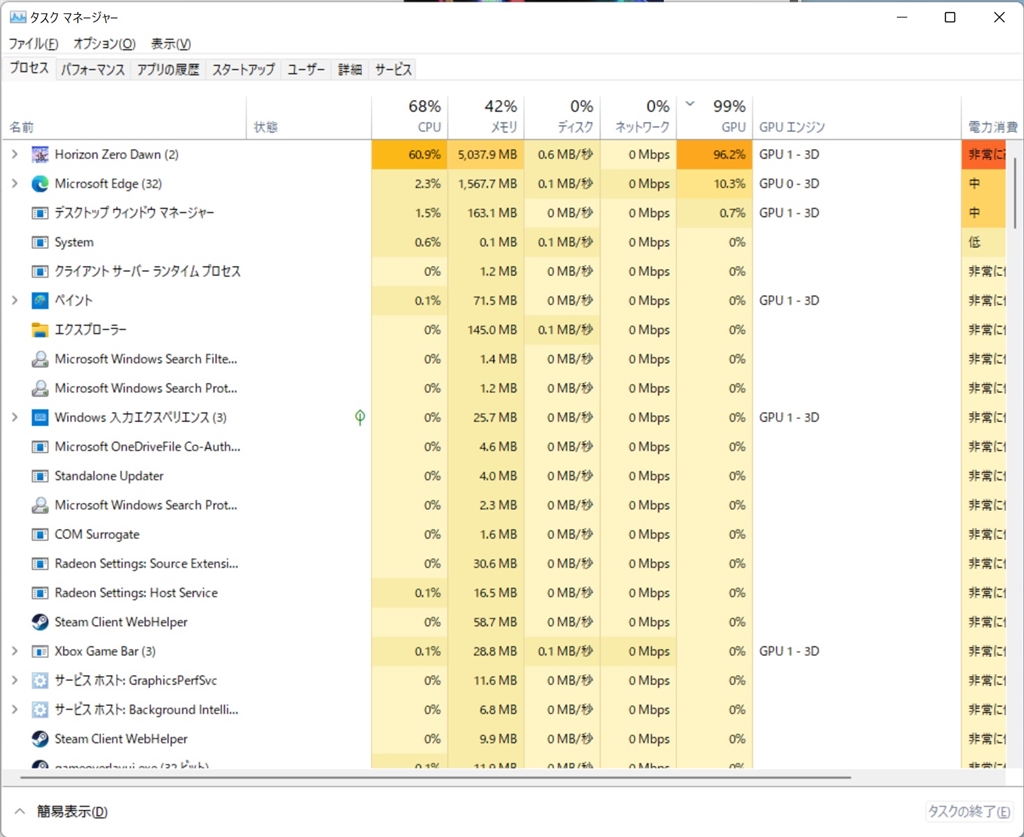Screen dimensions: 1024x837
Task: Sort by the GPU エンジン column header
Action: (x=857, y=118)
